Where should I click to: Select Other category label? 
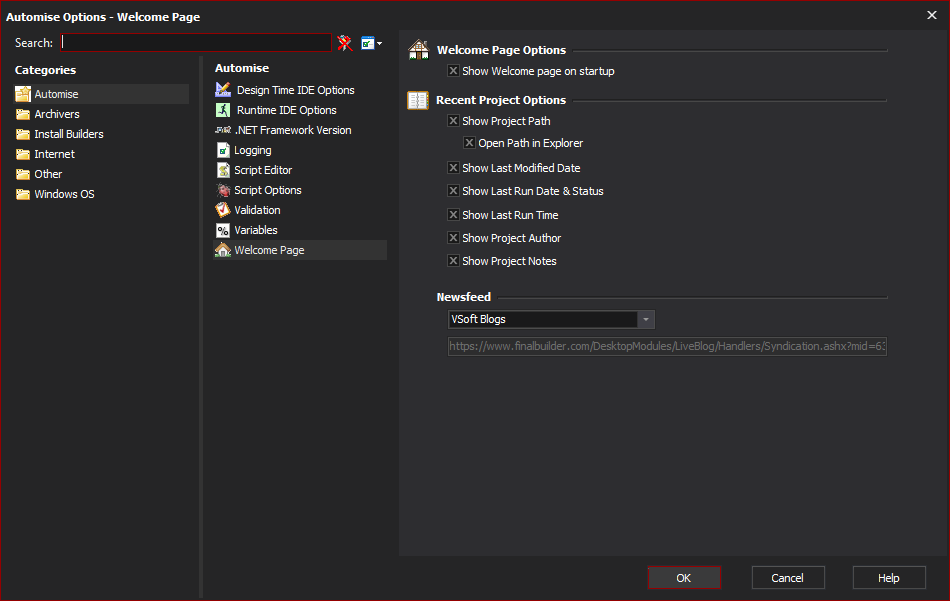click(x=48, y=174)
